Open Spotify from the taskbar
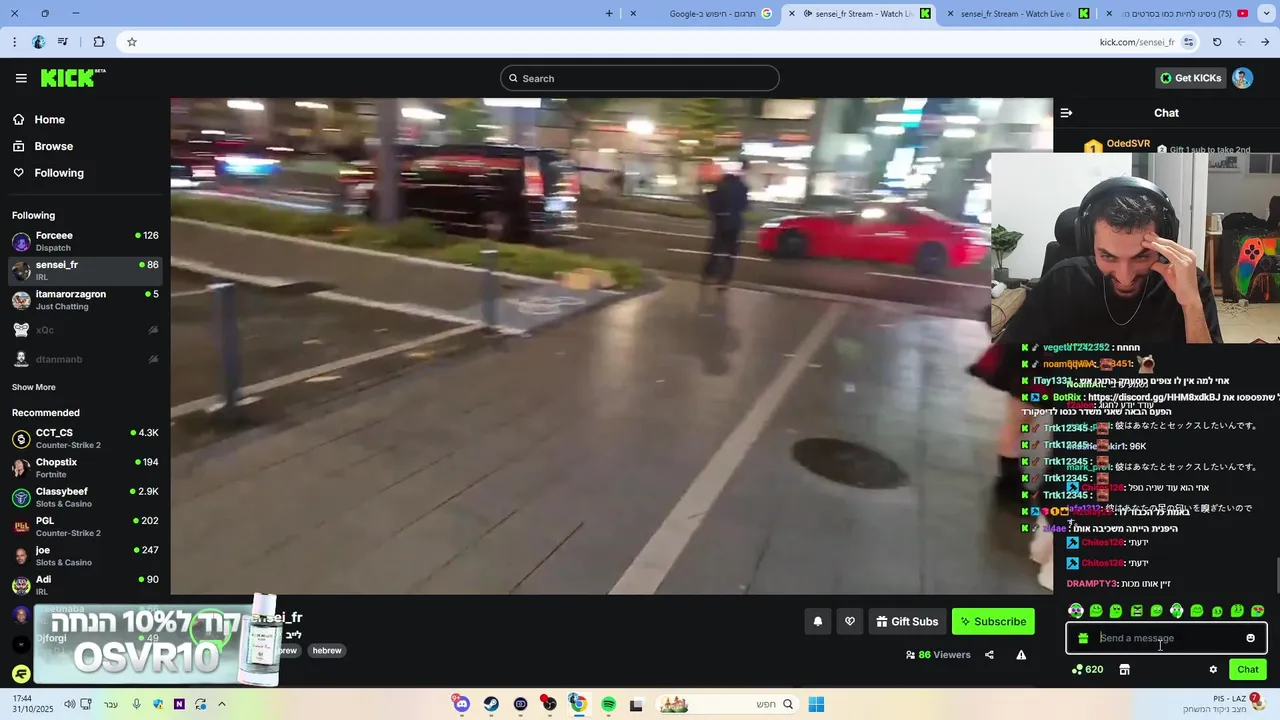Viewport: 1280px width, 720px height. (608, 704)
